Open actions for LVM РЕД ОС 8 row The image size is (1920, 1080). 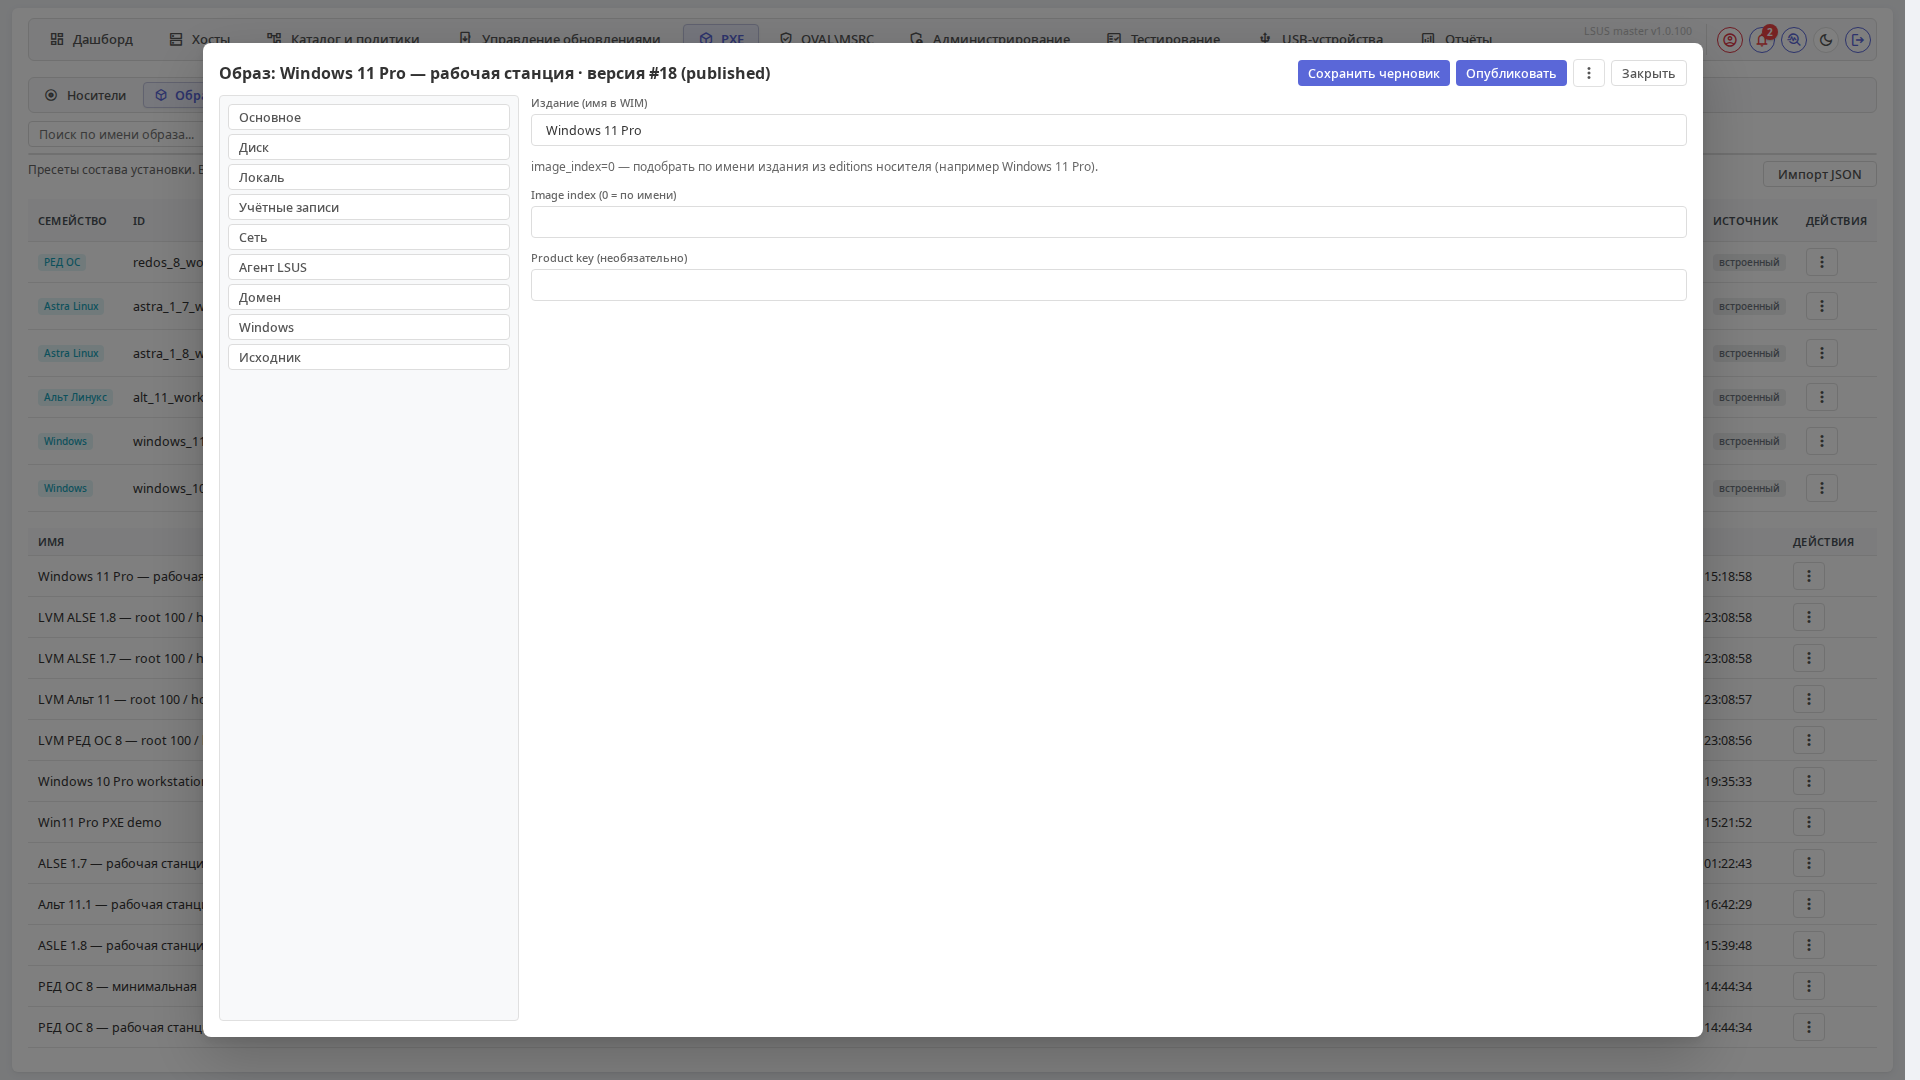(1809, 740)
